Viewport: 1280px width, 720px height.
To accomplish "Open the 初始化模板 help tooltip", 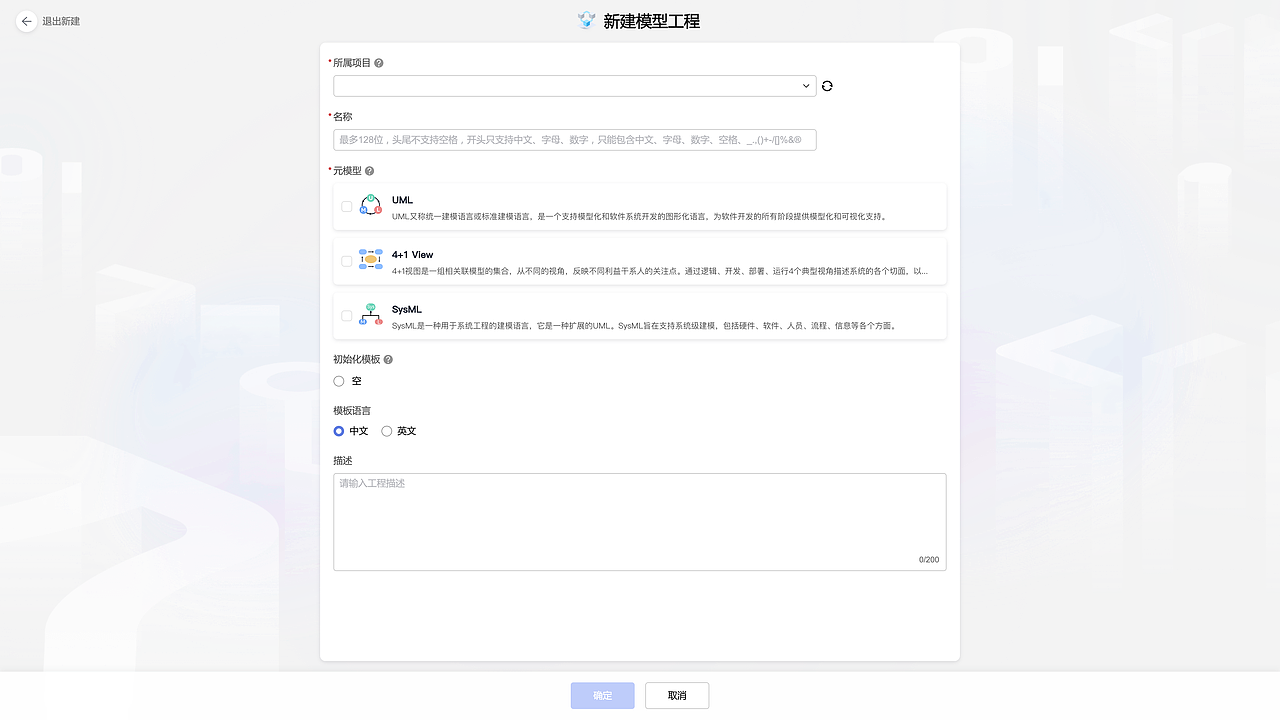I will (387, 359).
